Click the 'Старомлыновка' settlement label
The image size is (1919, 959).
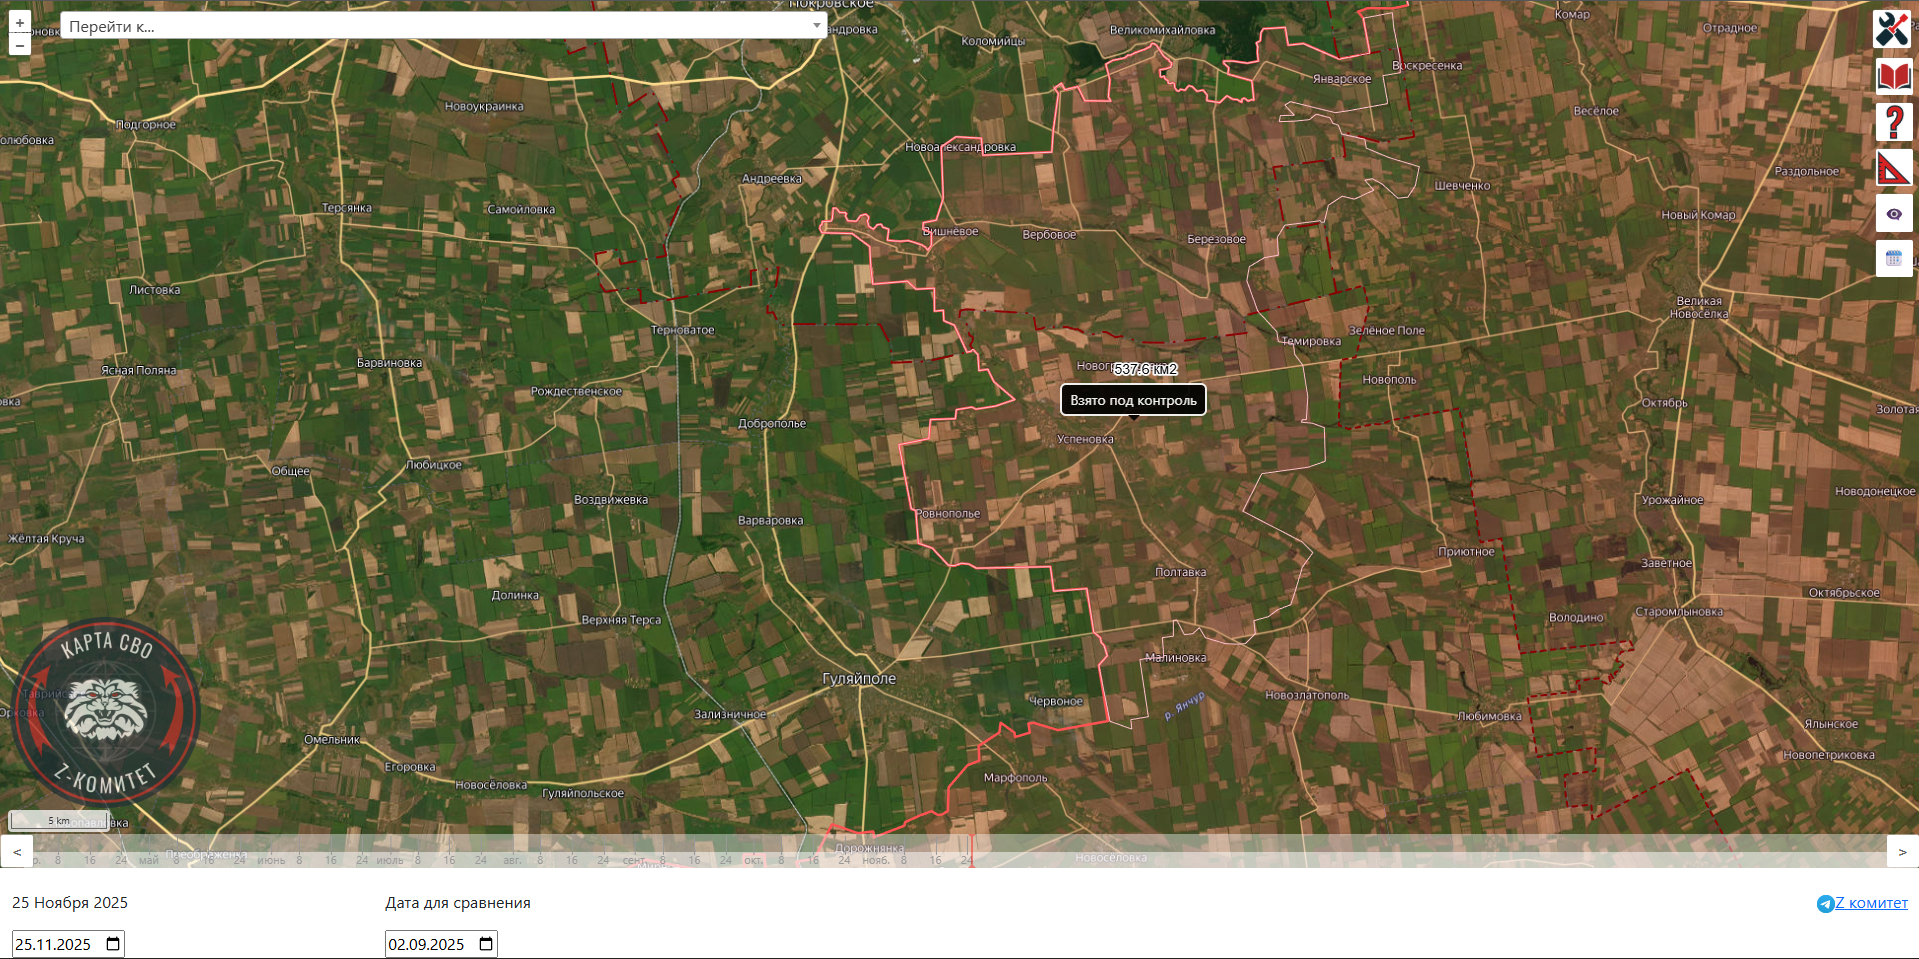point(1679,611)
